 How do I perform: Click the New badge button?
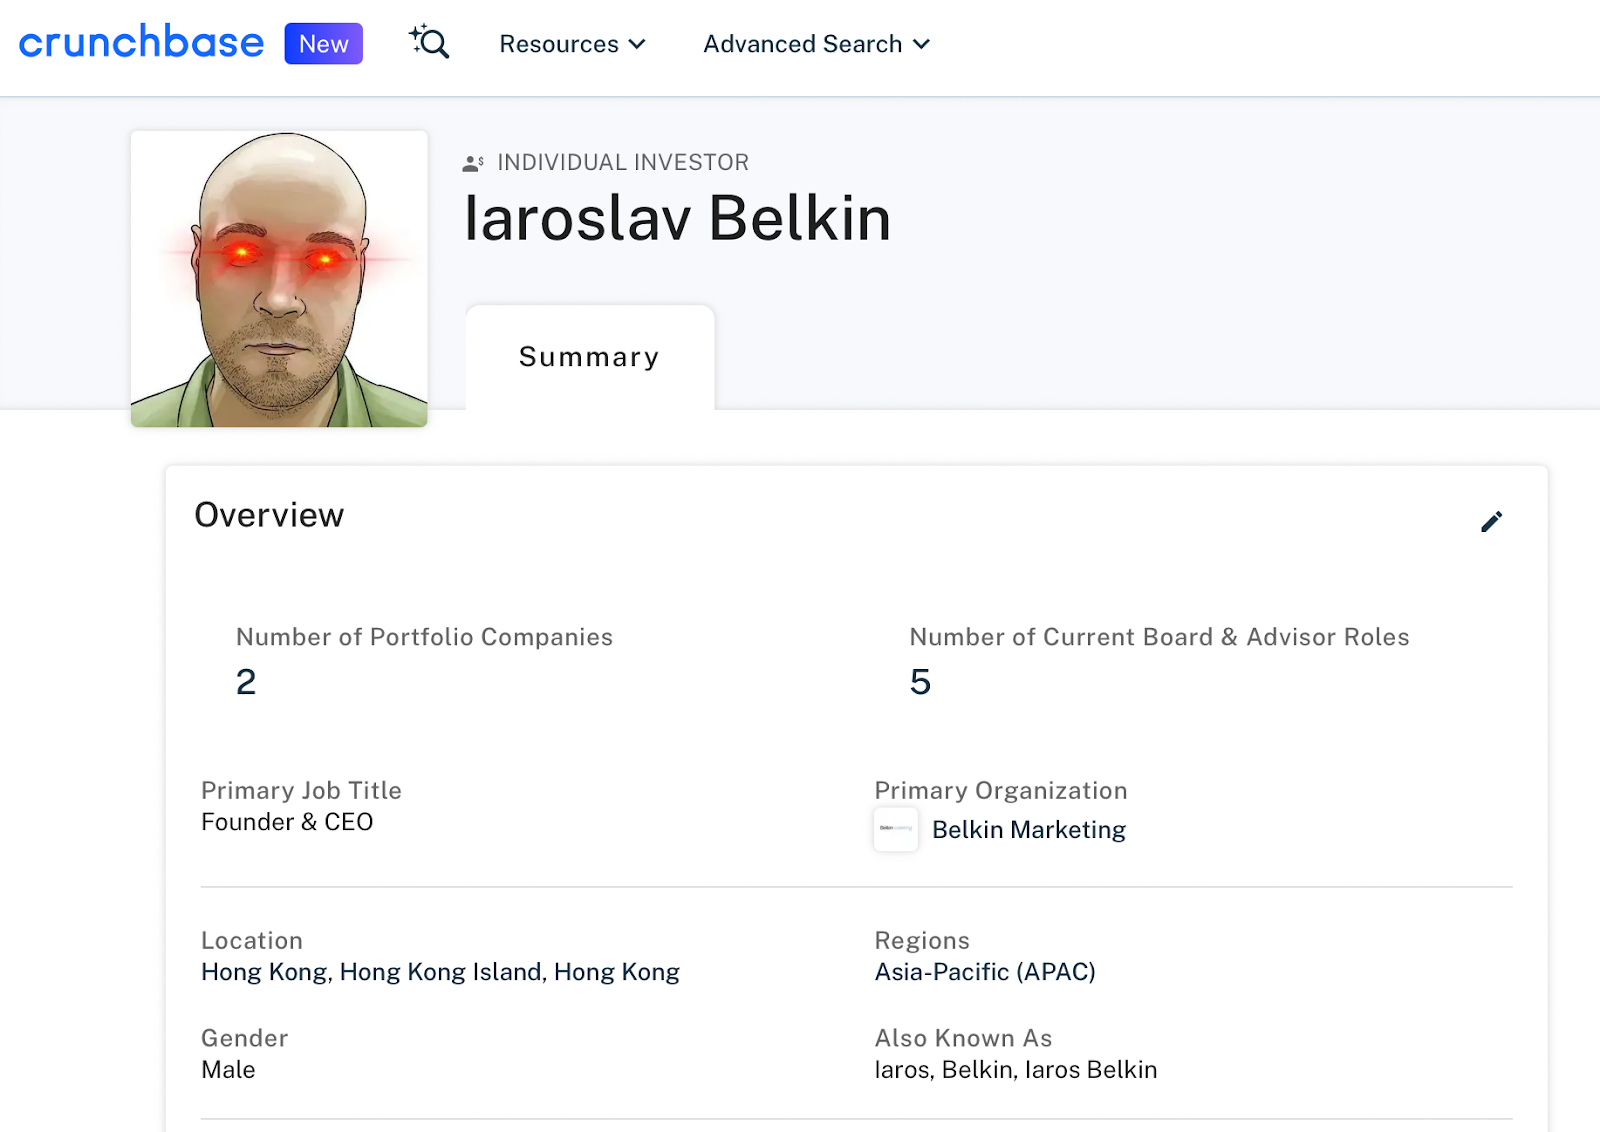tap(322, 43)
